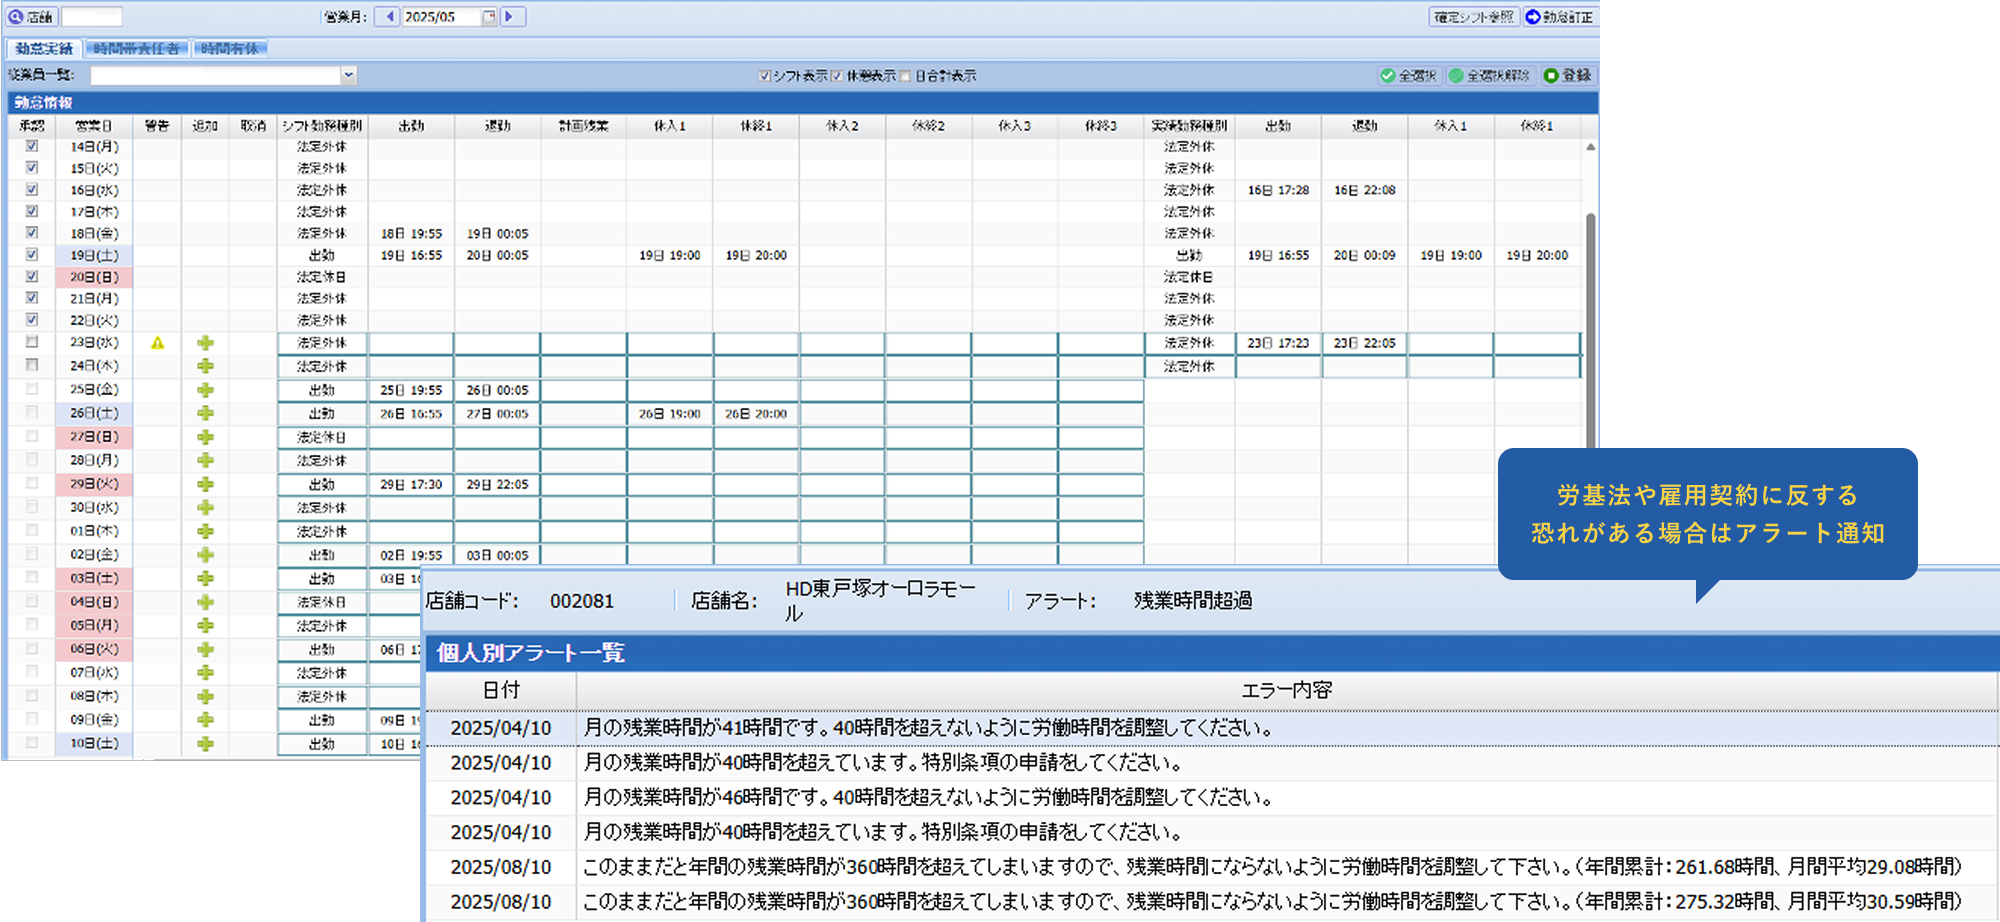Screen dimensions: 2000x922
Task: Click the green plus on the 10日(土) row
Action: (x=205, y=744)
